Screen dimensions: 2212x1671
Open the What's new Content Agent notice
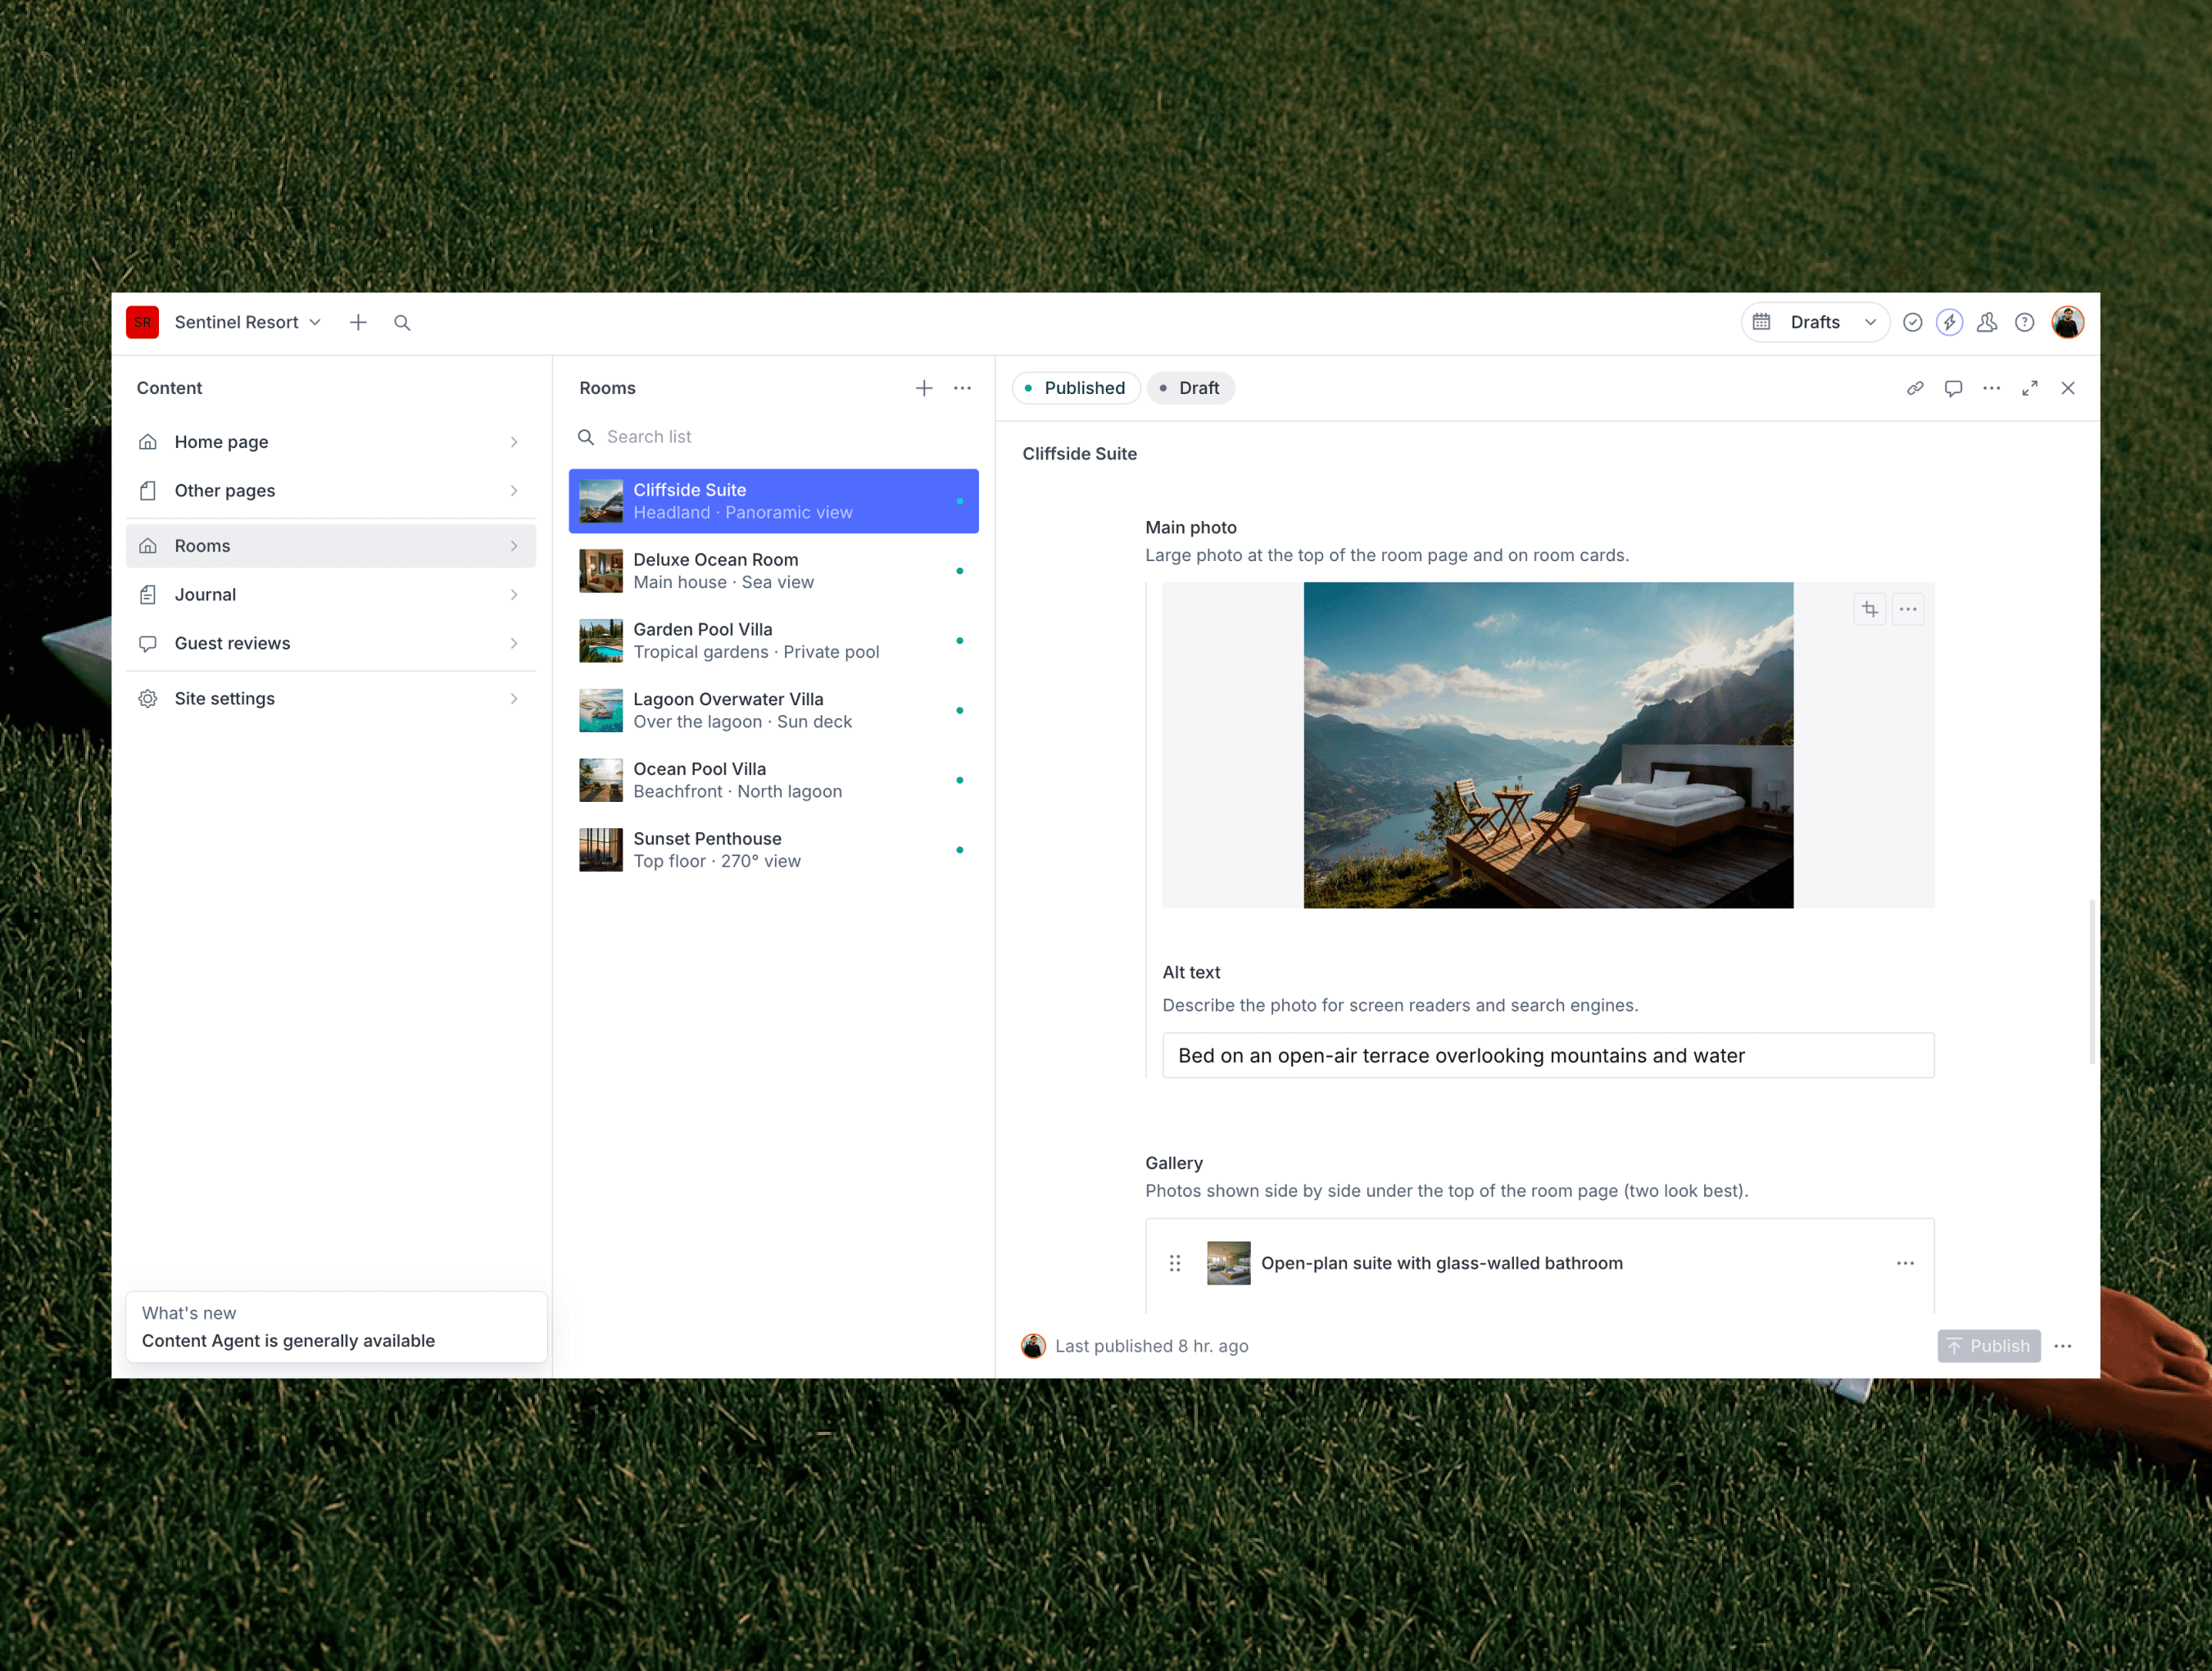[336, 1327]
